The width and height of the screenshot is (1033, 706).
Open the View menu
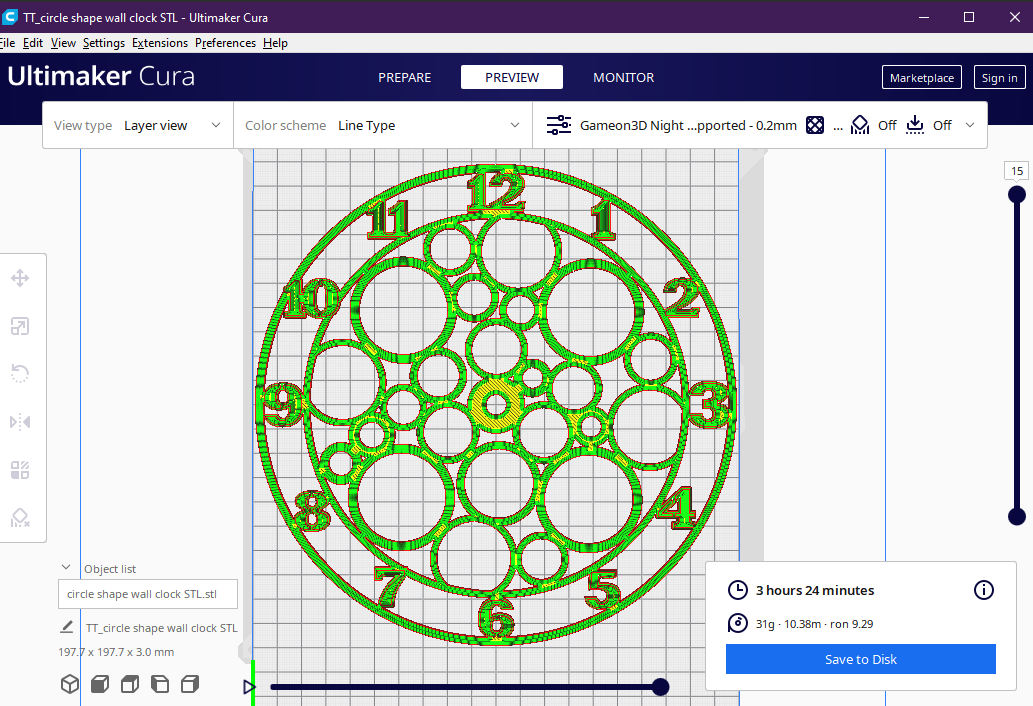(63, 43)
